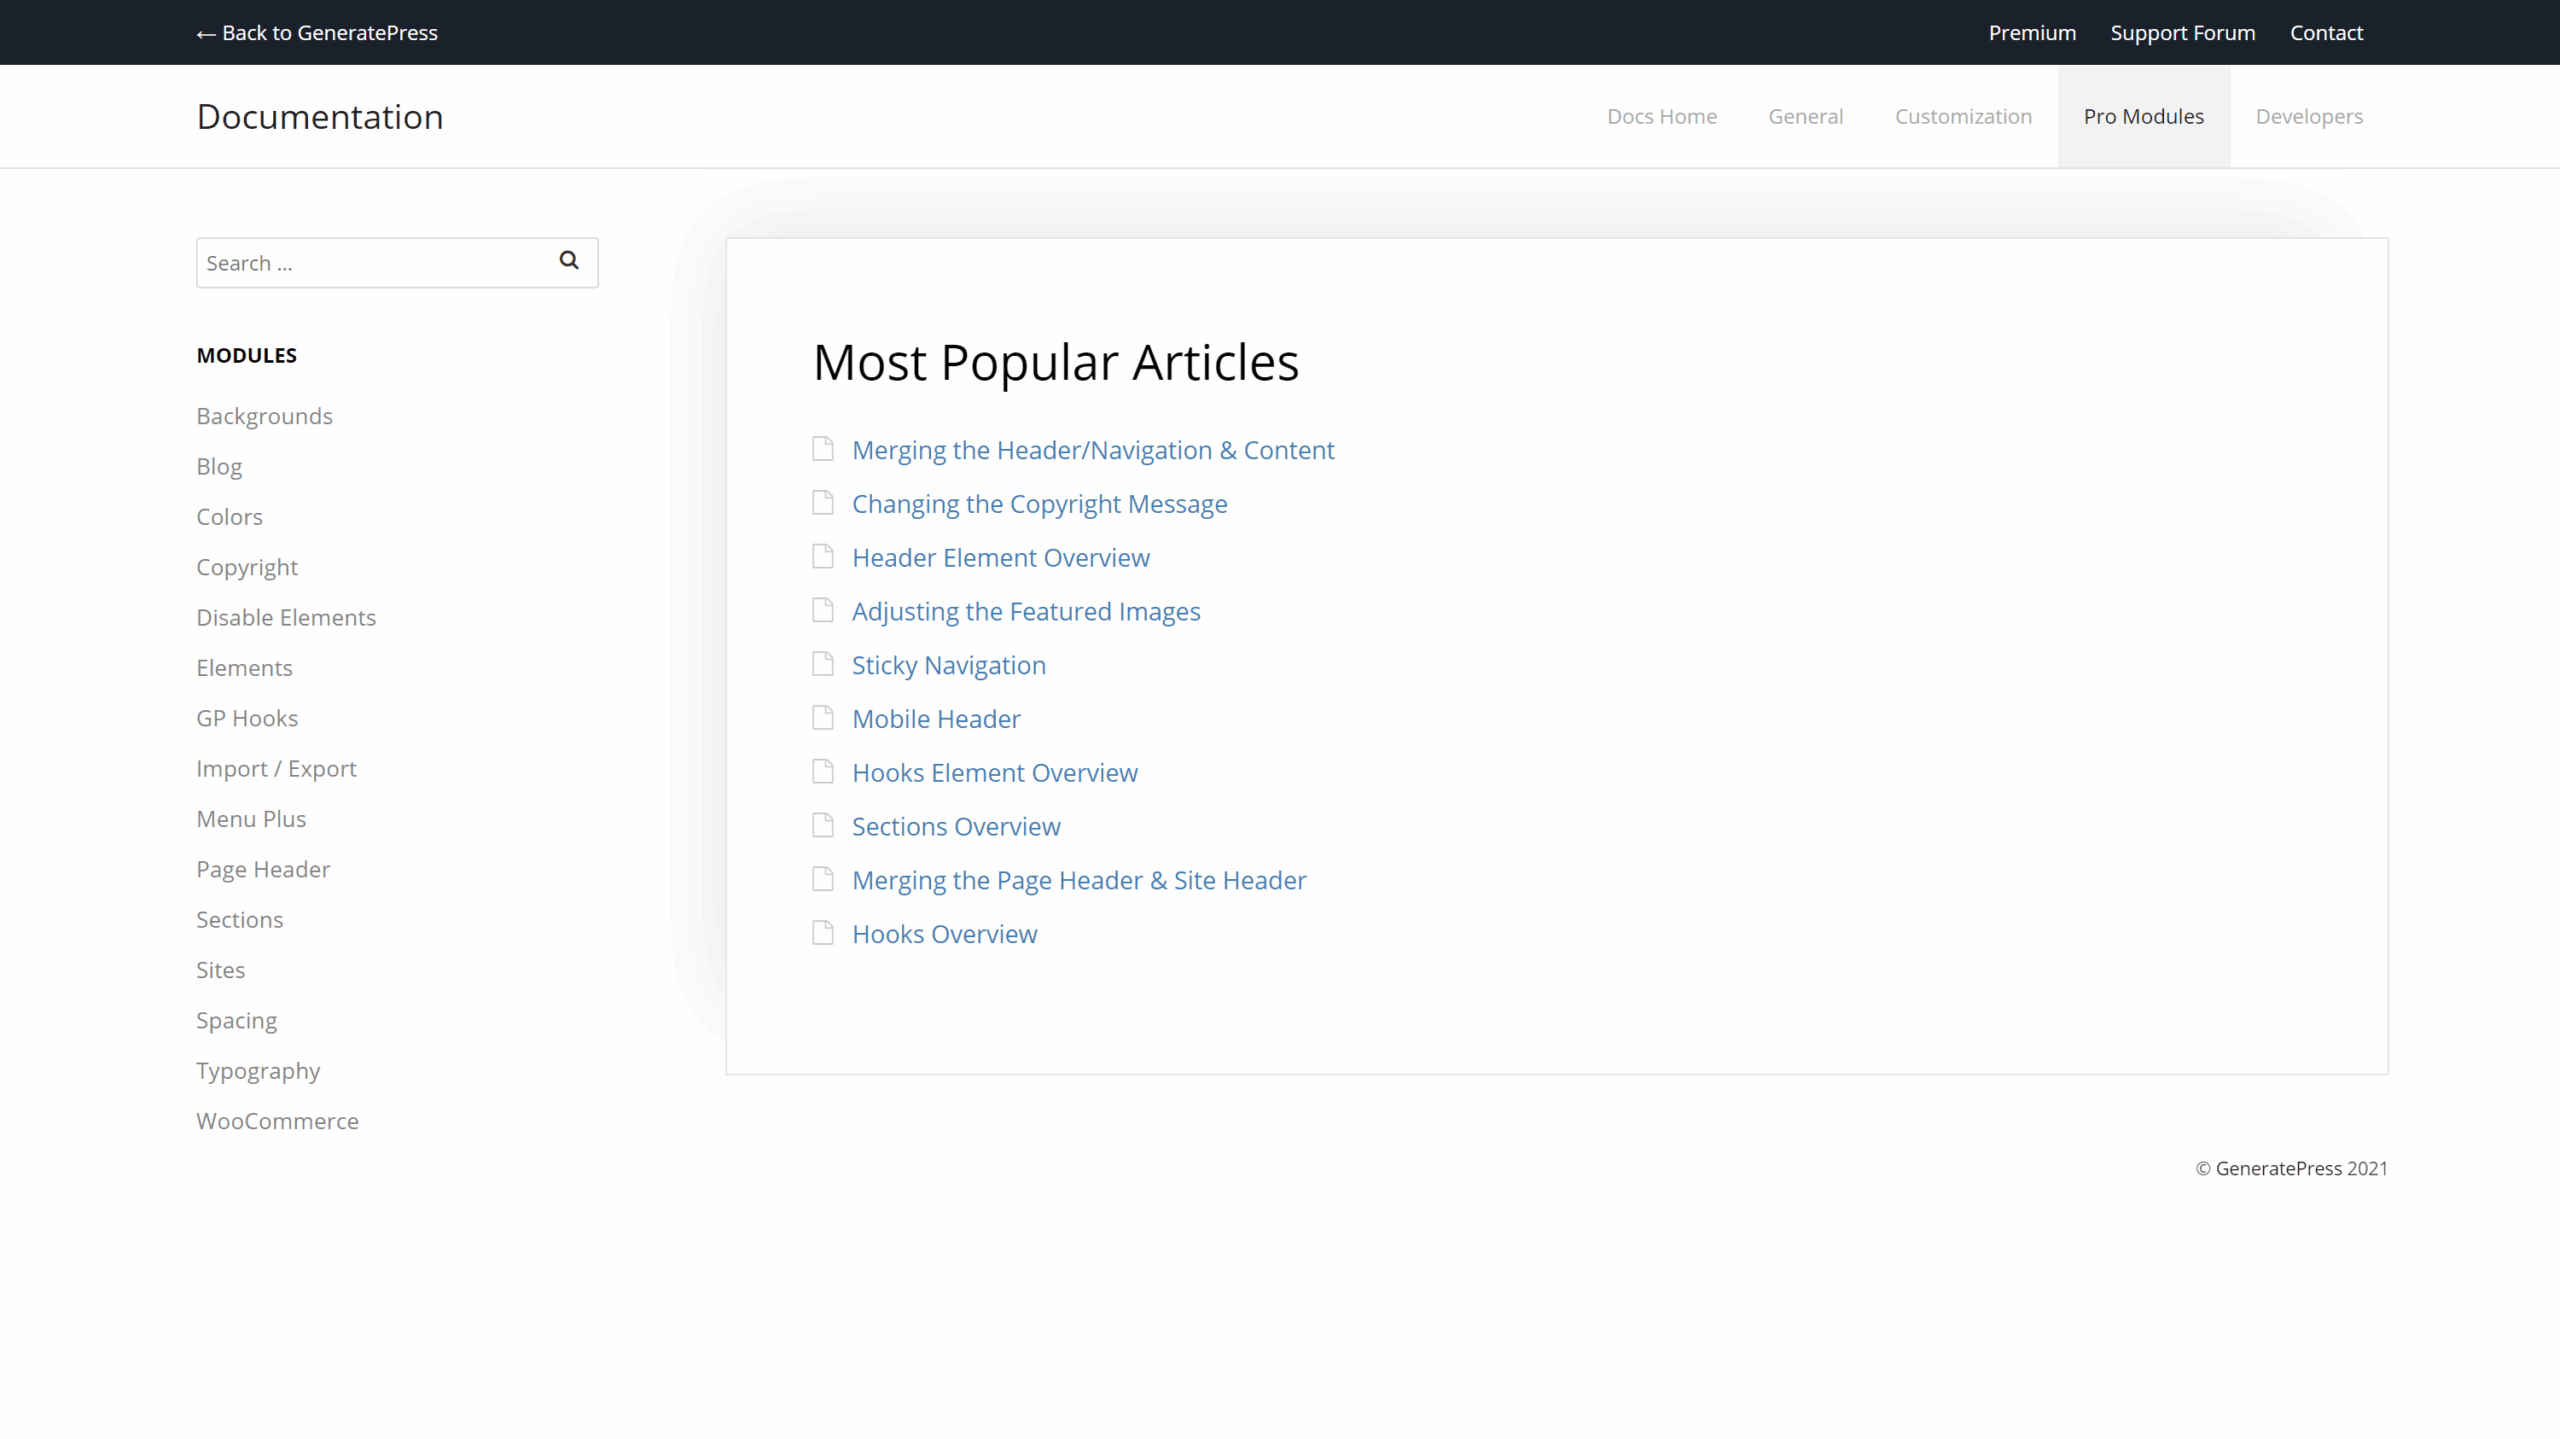The width and height of the screenshot is (2560, 1439).
Task: Click document icon beside Mobile Header
Action: (x=823, y=718)
